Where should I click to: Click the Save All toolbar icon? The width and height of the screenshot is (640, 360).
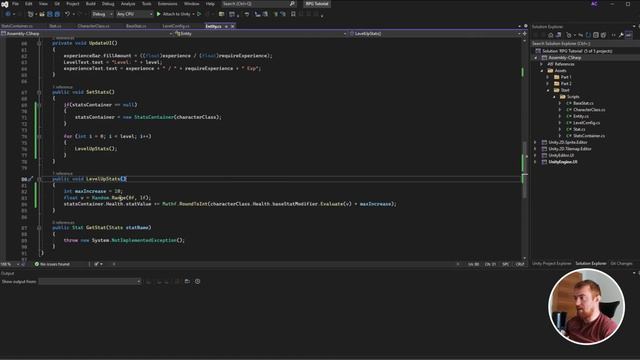pos(57,14)
